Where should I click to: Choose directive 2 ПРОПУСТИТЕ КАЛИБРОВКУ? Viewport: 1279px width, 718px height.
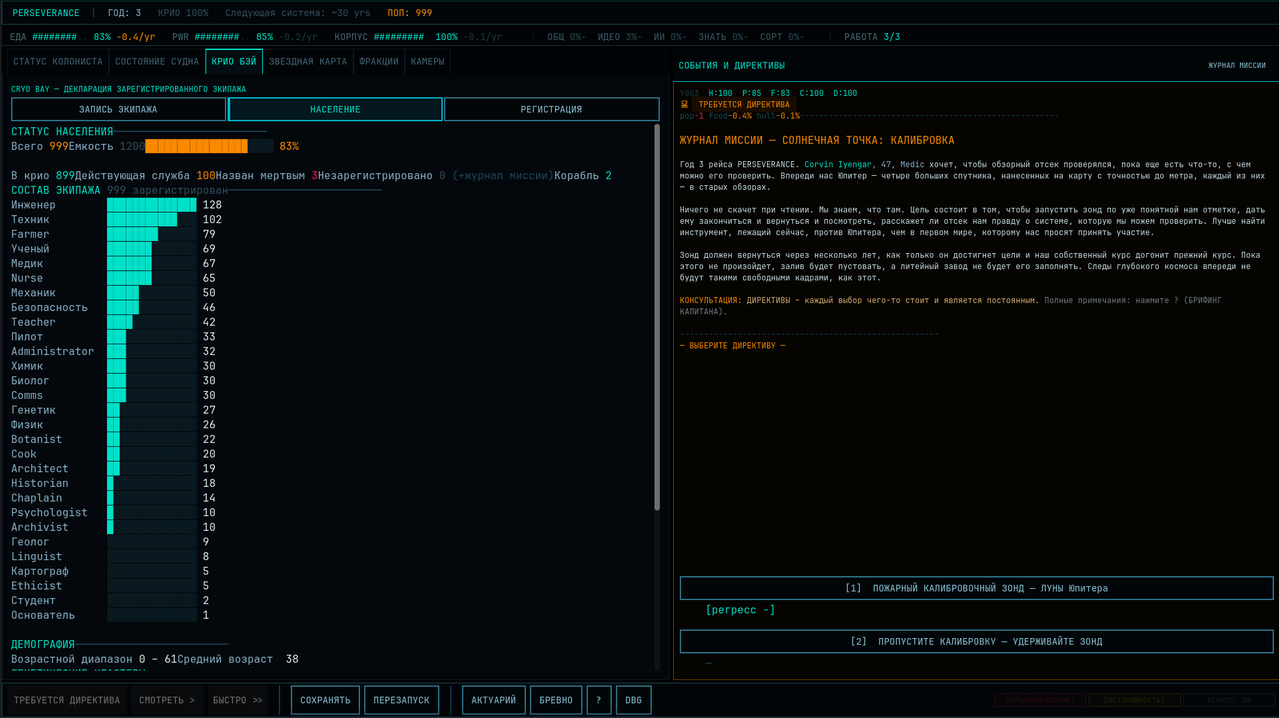coord(976,641)
